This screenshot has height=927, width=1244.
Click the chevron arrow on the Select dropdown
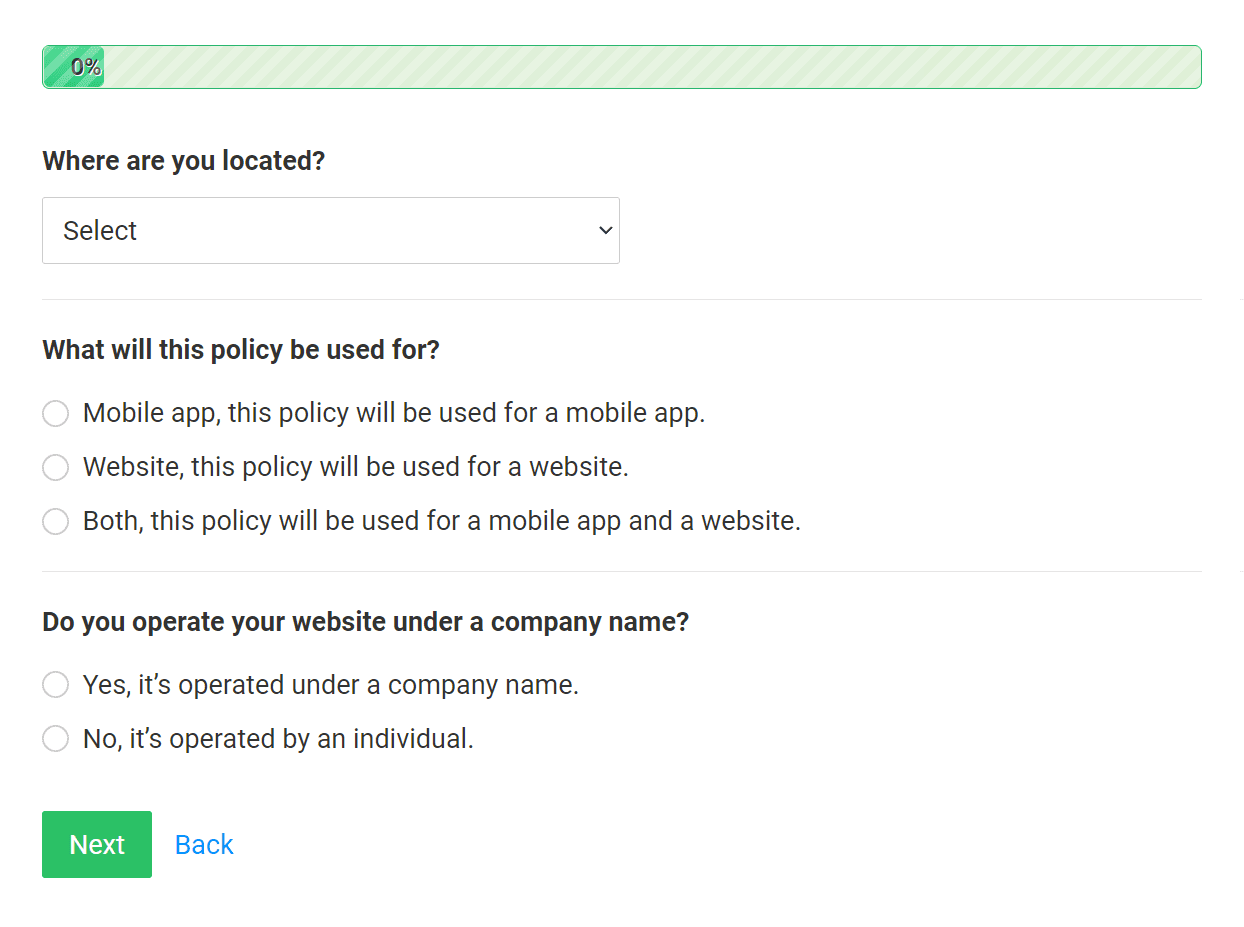tap(604, 230)
